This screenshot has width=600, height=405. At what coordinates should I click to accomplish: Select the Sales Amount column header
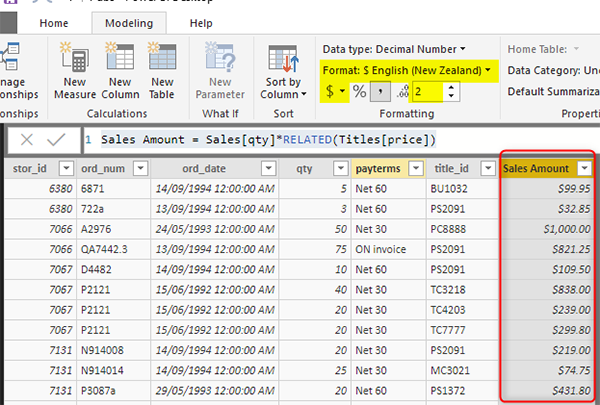coord(537,169)
